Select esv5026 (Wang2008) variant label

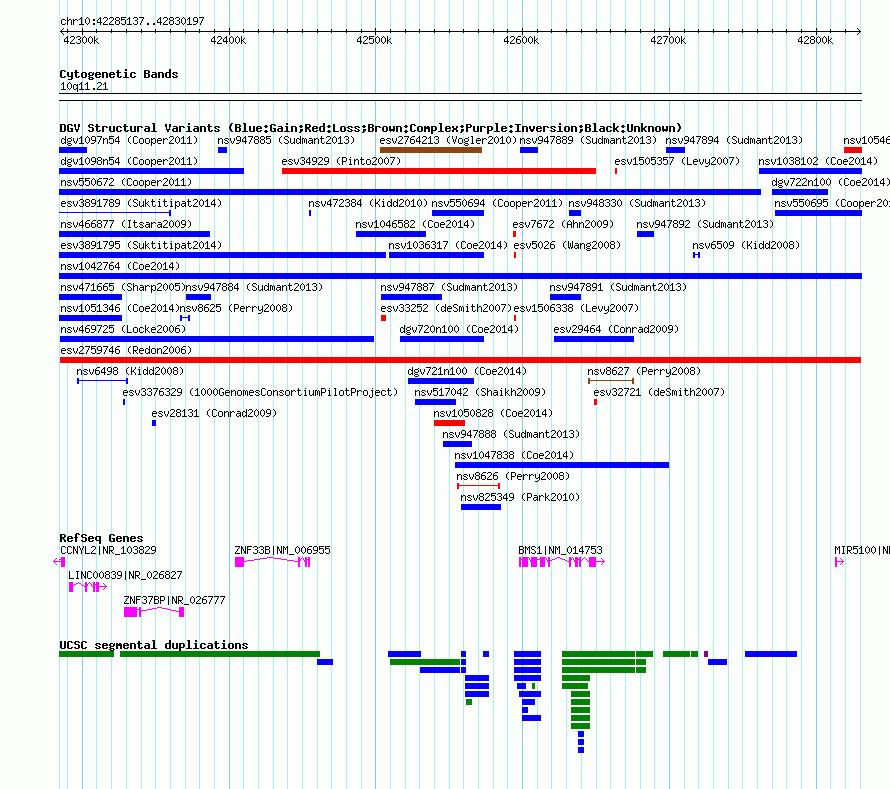click(567, 245)
